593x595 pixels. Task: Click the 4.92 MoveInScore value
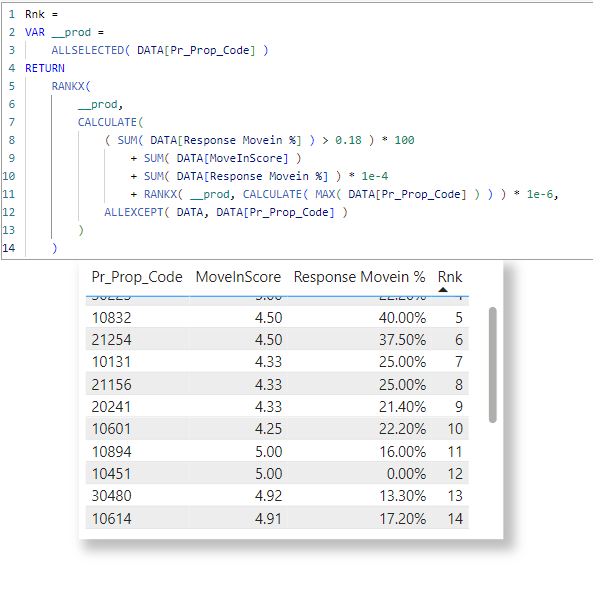point(268,496)
